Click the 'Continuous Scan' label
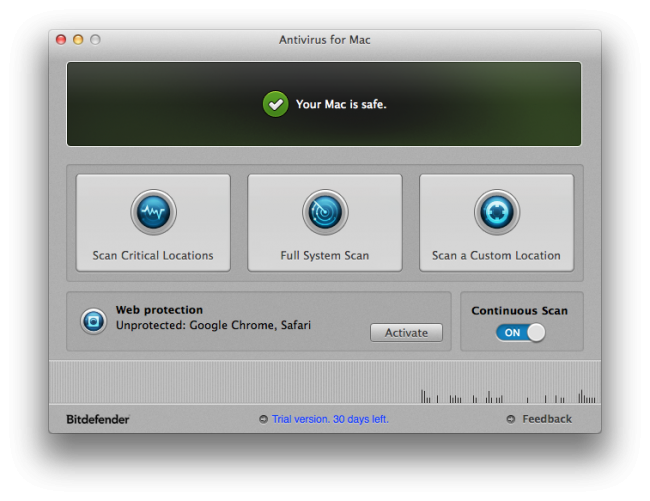650x501 pixels. [519, 311]
